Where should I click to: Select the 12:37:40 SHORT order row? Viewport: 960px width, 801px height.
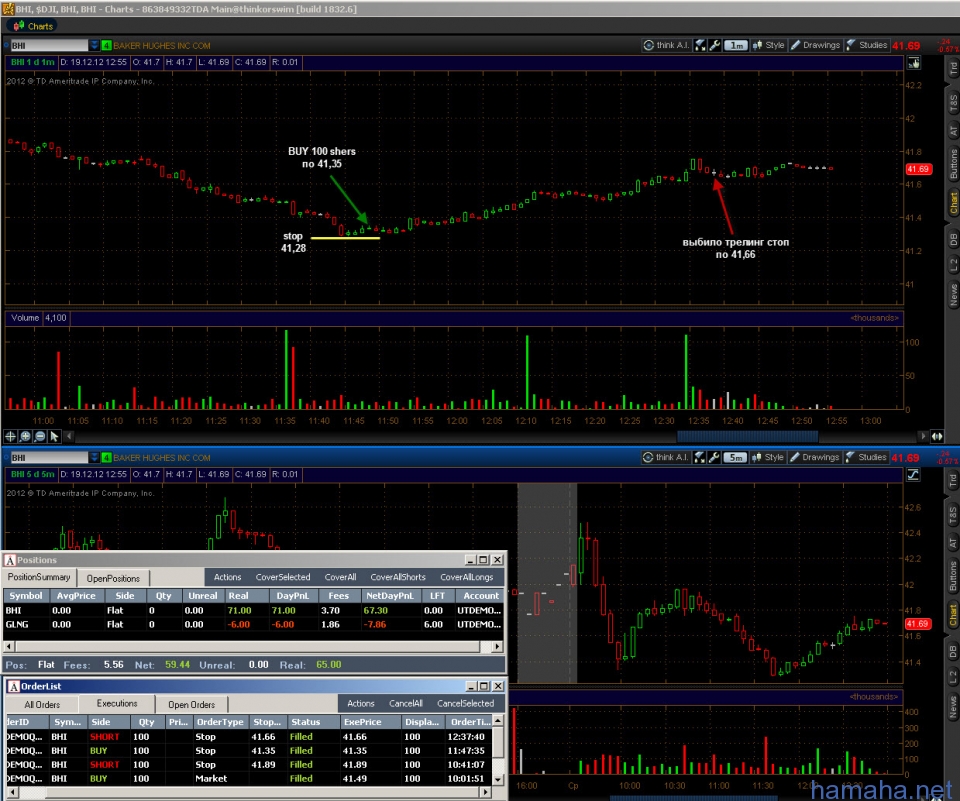[249, 737]
